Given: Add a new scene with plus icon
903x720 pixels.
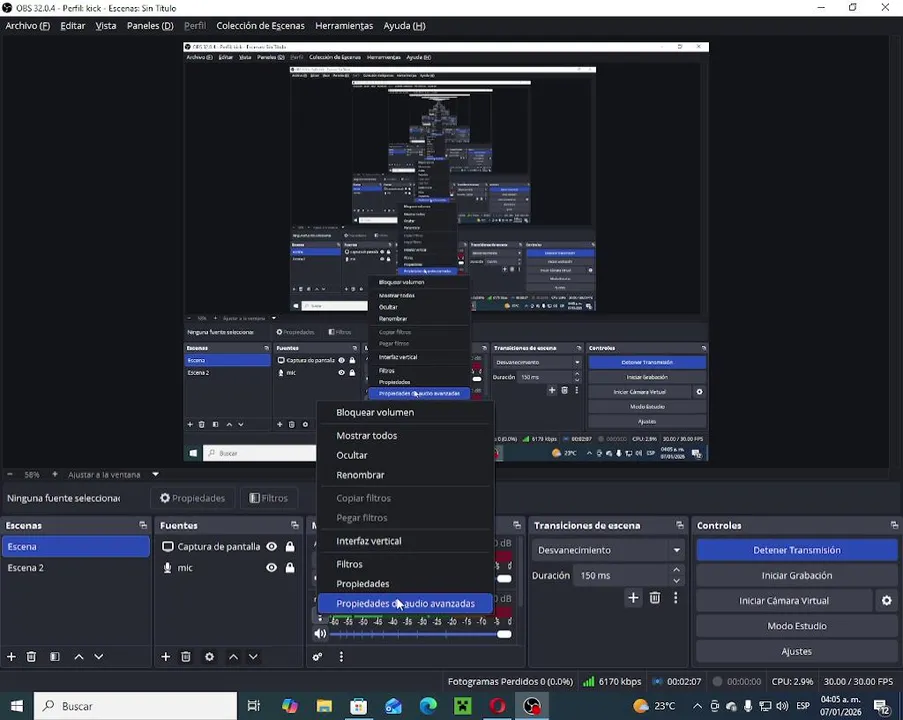Looking at the screenshot, I should click(11, 657).
